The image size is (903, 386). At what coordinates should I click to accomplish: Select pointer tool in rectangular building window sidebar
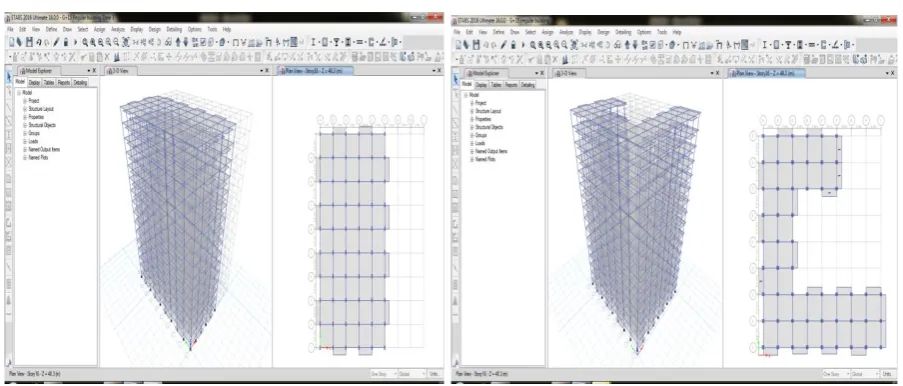click(x=9, y=77)
